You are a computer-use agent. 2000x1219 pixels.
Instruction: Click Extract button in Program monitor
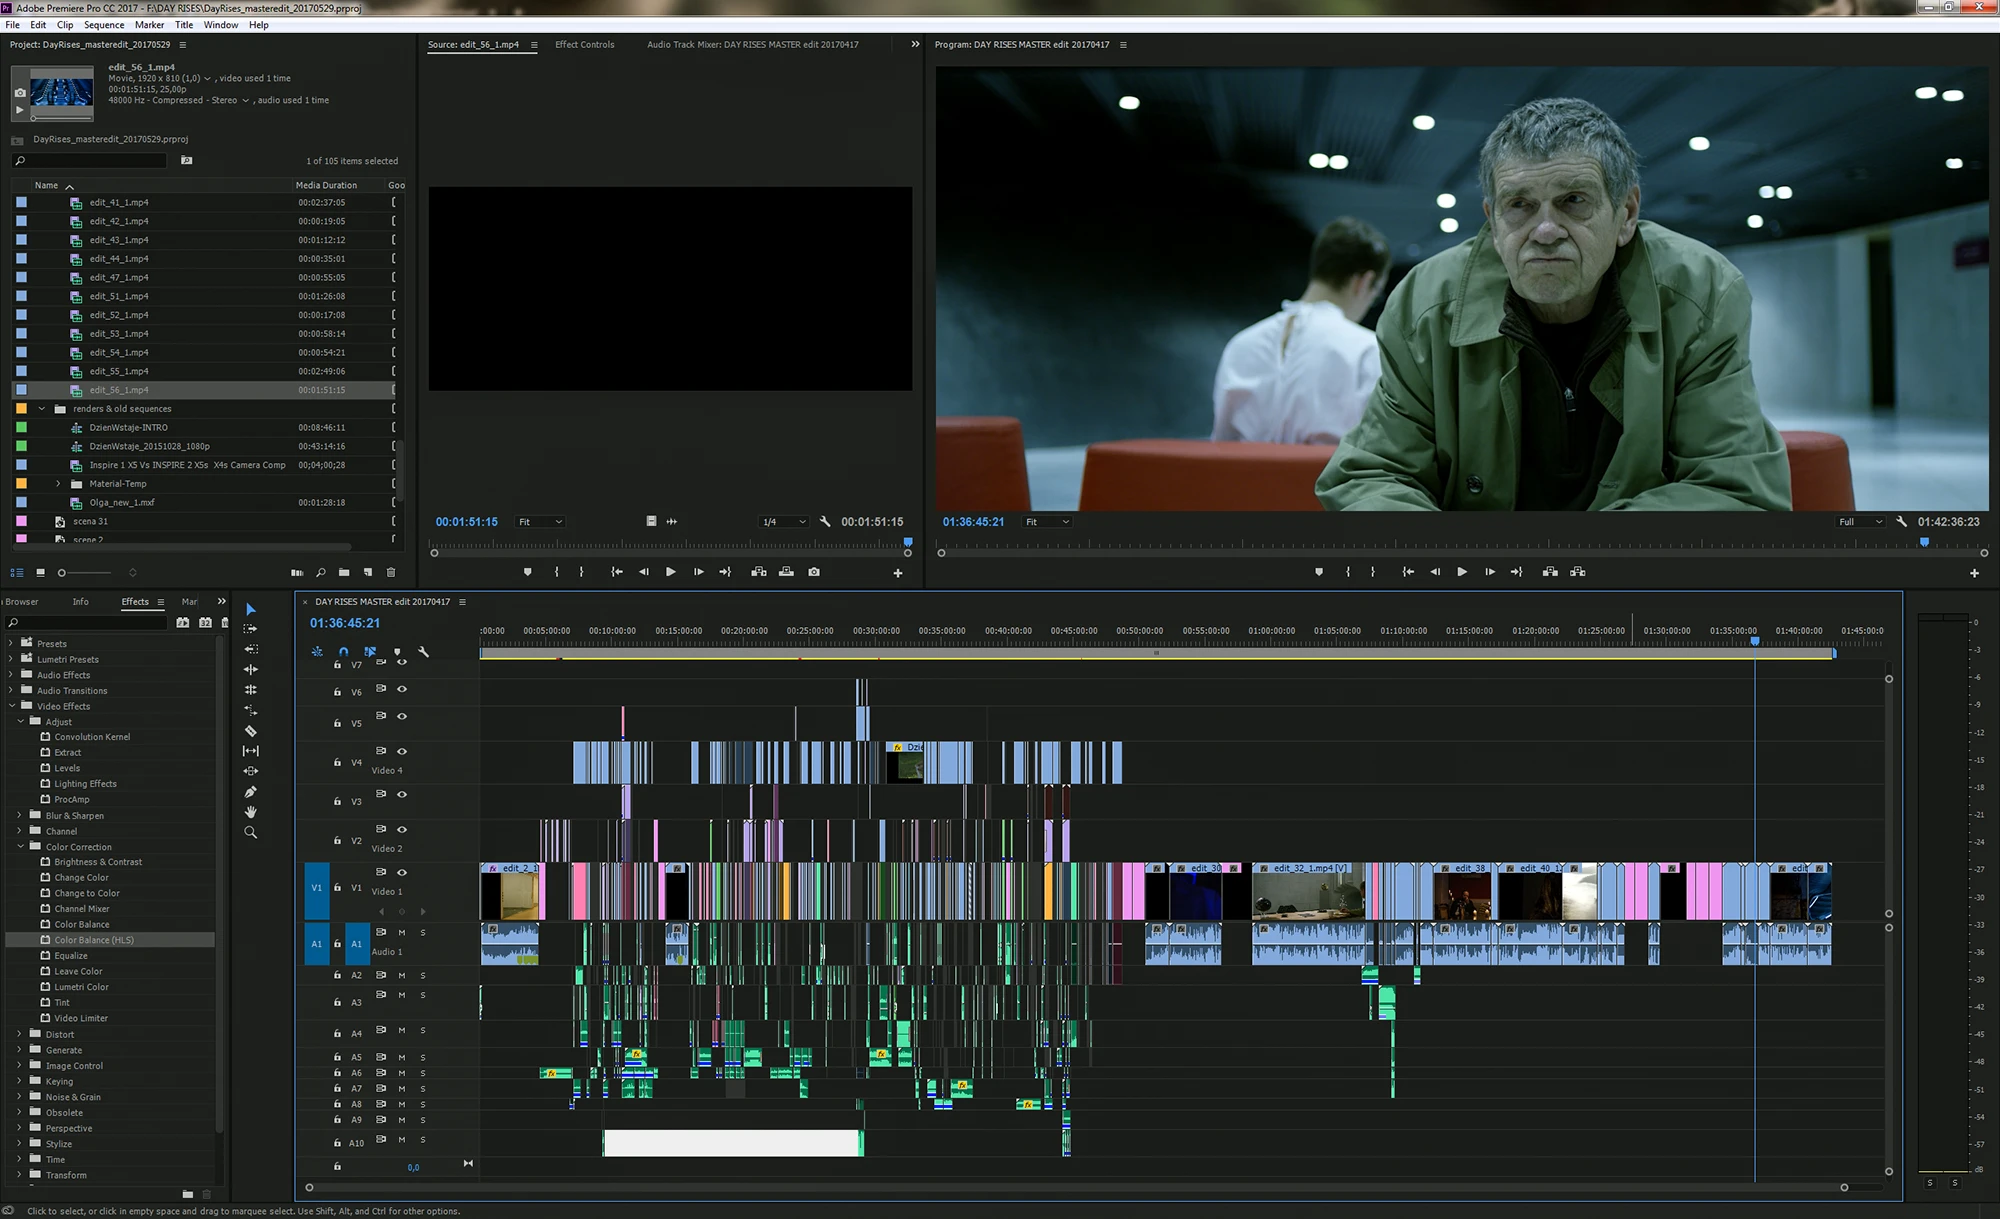[1578, 572]
